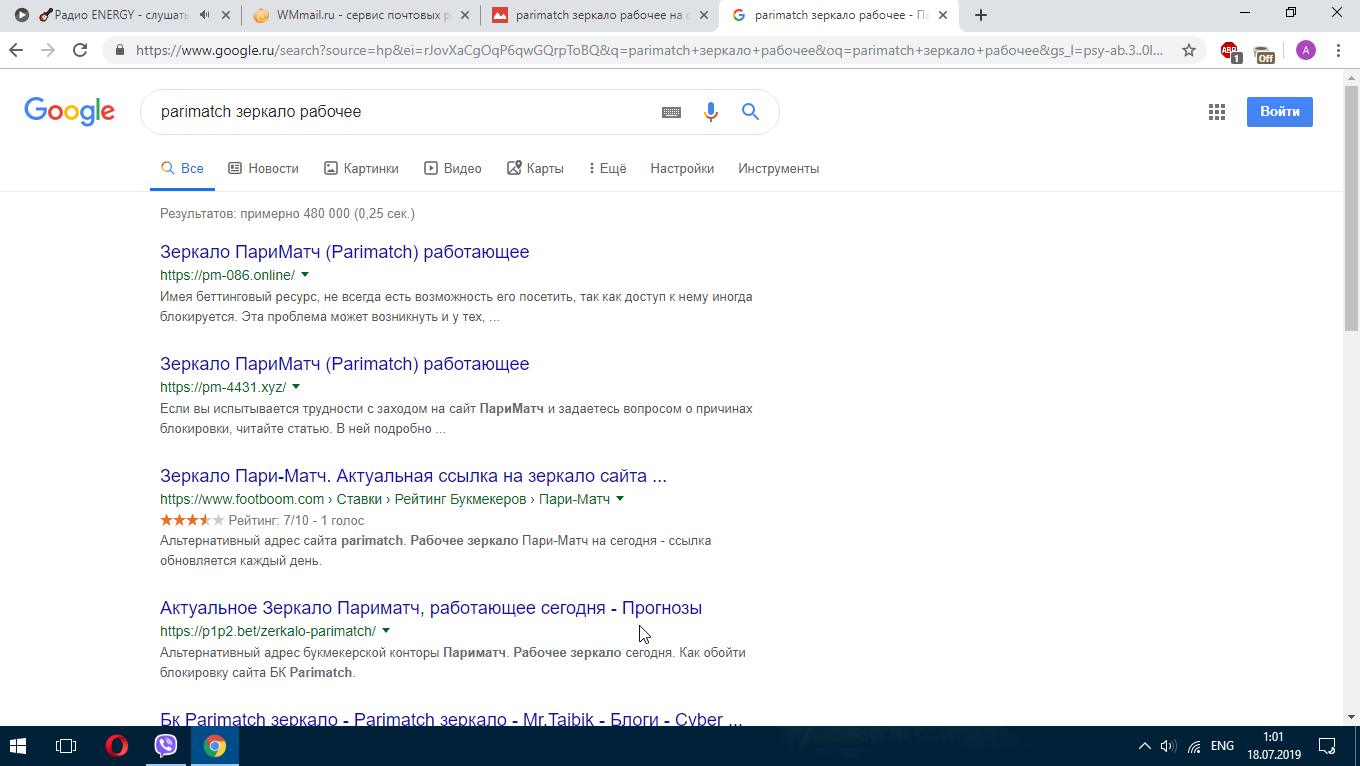
Task: Click the ENG language indicator in tray
Action: [x=1222, y=746]
